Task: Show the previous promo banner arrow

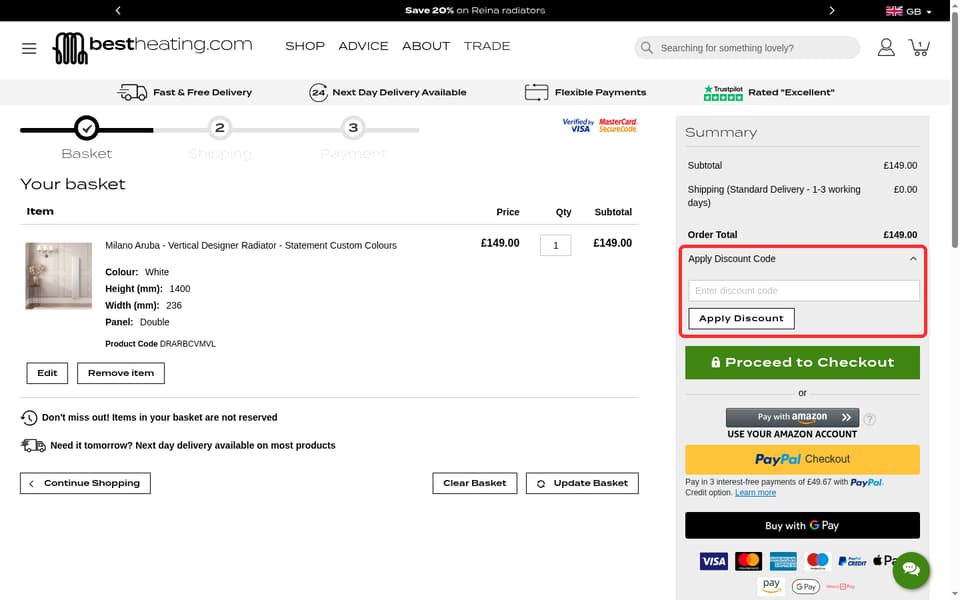Action: 118,10
